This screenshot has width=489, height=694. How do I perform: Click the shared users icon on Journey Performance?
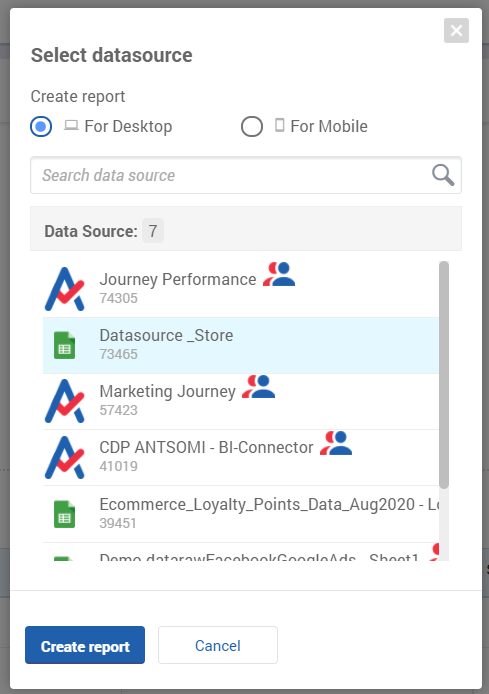(x=279, y=274)
